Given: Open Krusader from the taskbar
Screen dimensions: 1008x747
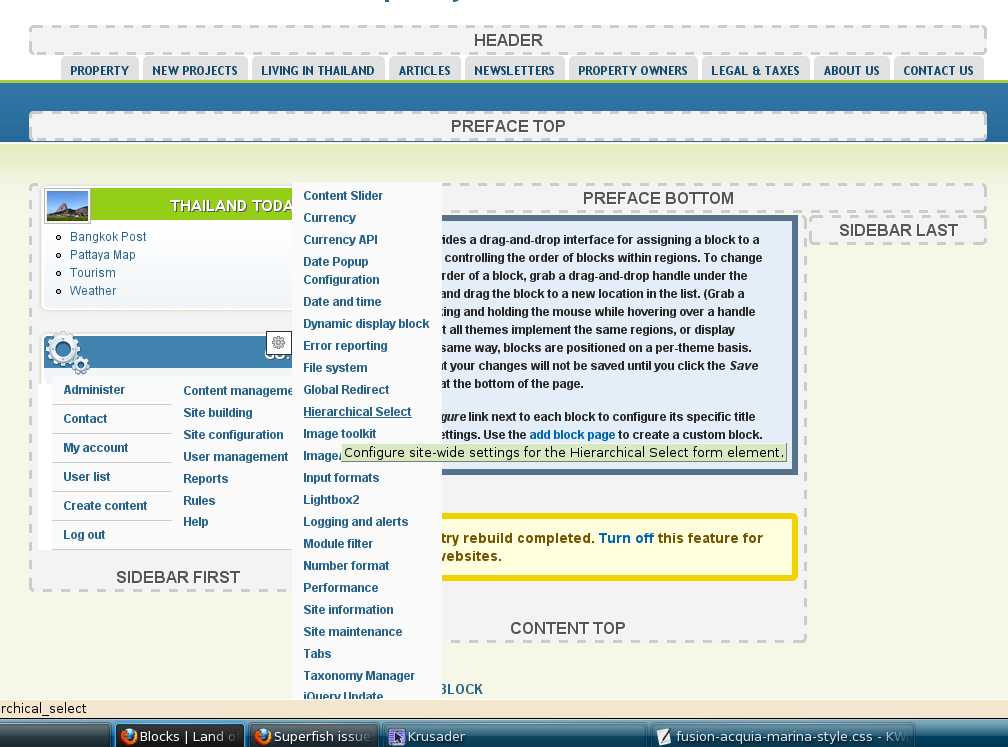Looking at the screenshot, I should 432,735.
